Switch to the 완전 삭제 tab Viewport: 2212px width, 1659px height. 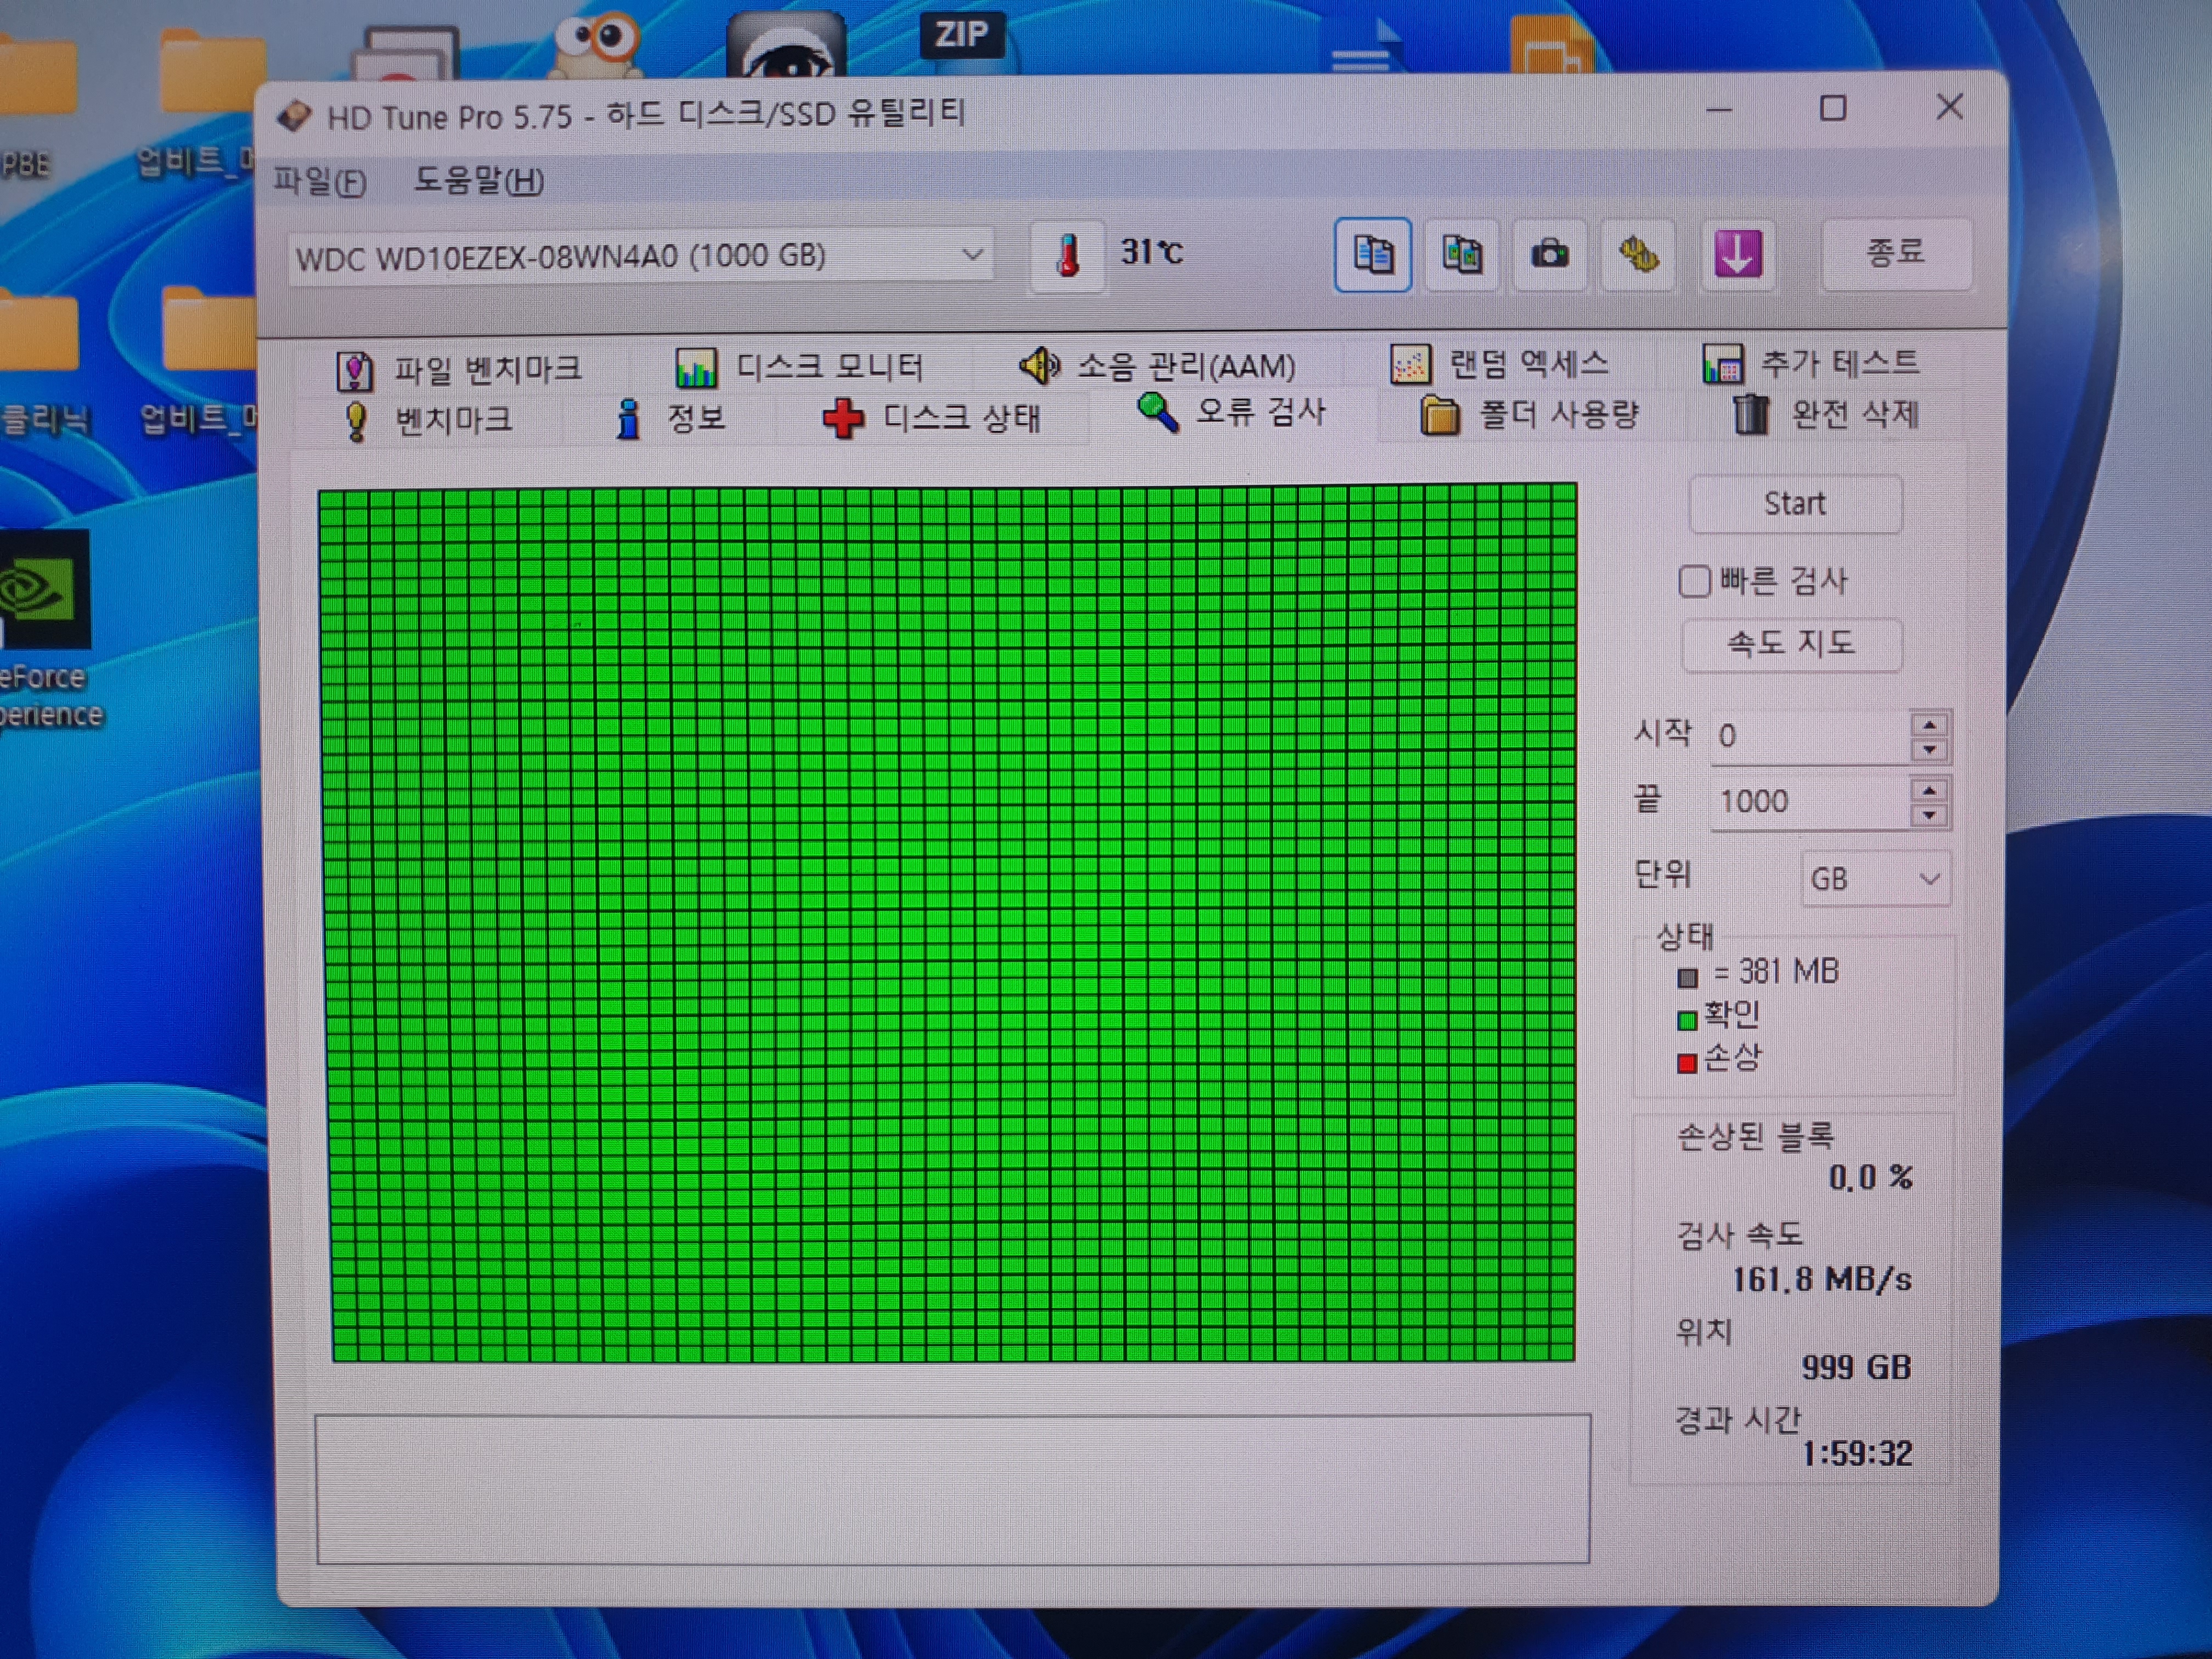1825,413
